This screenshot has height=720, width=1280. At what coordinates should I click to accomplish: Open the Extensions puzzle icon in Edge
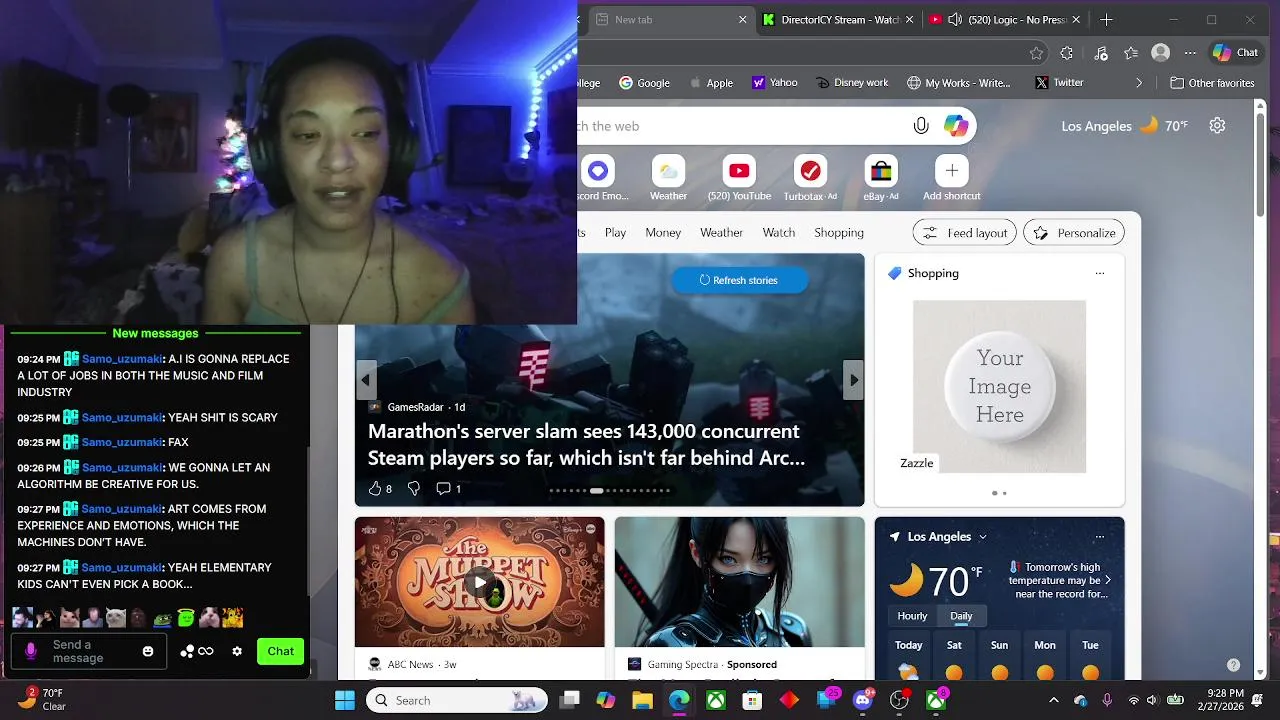[x=1067, y=53]
